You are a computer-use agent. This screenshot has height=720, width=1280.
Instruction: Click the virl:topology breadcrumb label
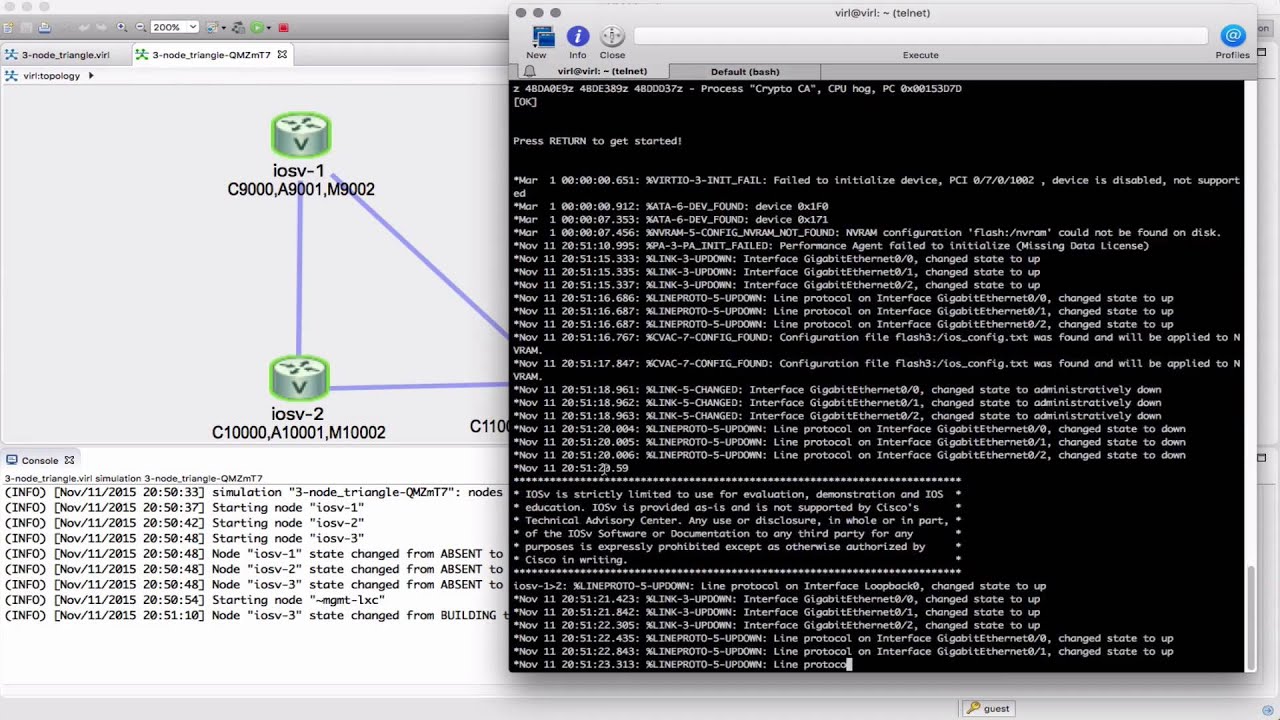tap(51, 76)
